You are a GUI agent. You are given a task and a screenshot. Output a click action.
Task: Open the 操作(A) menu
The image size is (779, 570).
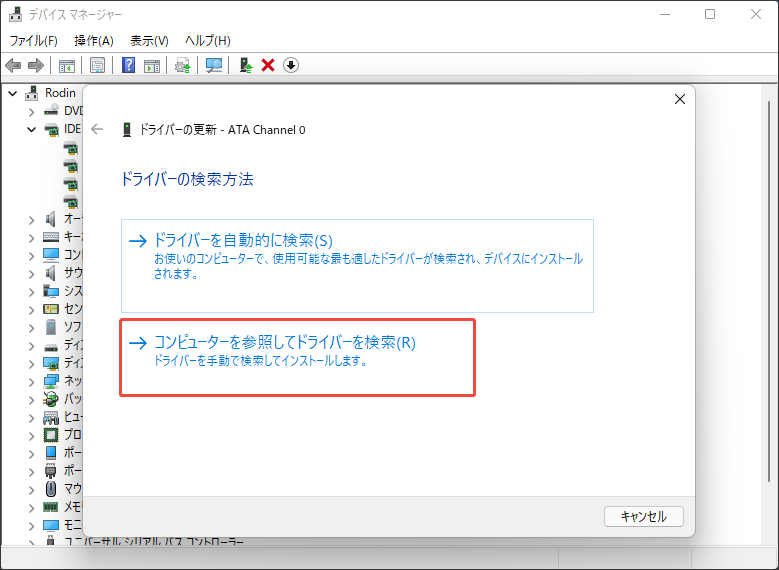click(x=94, y=41)
